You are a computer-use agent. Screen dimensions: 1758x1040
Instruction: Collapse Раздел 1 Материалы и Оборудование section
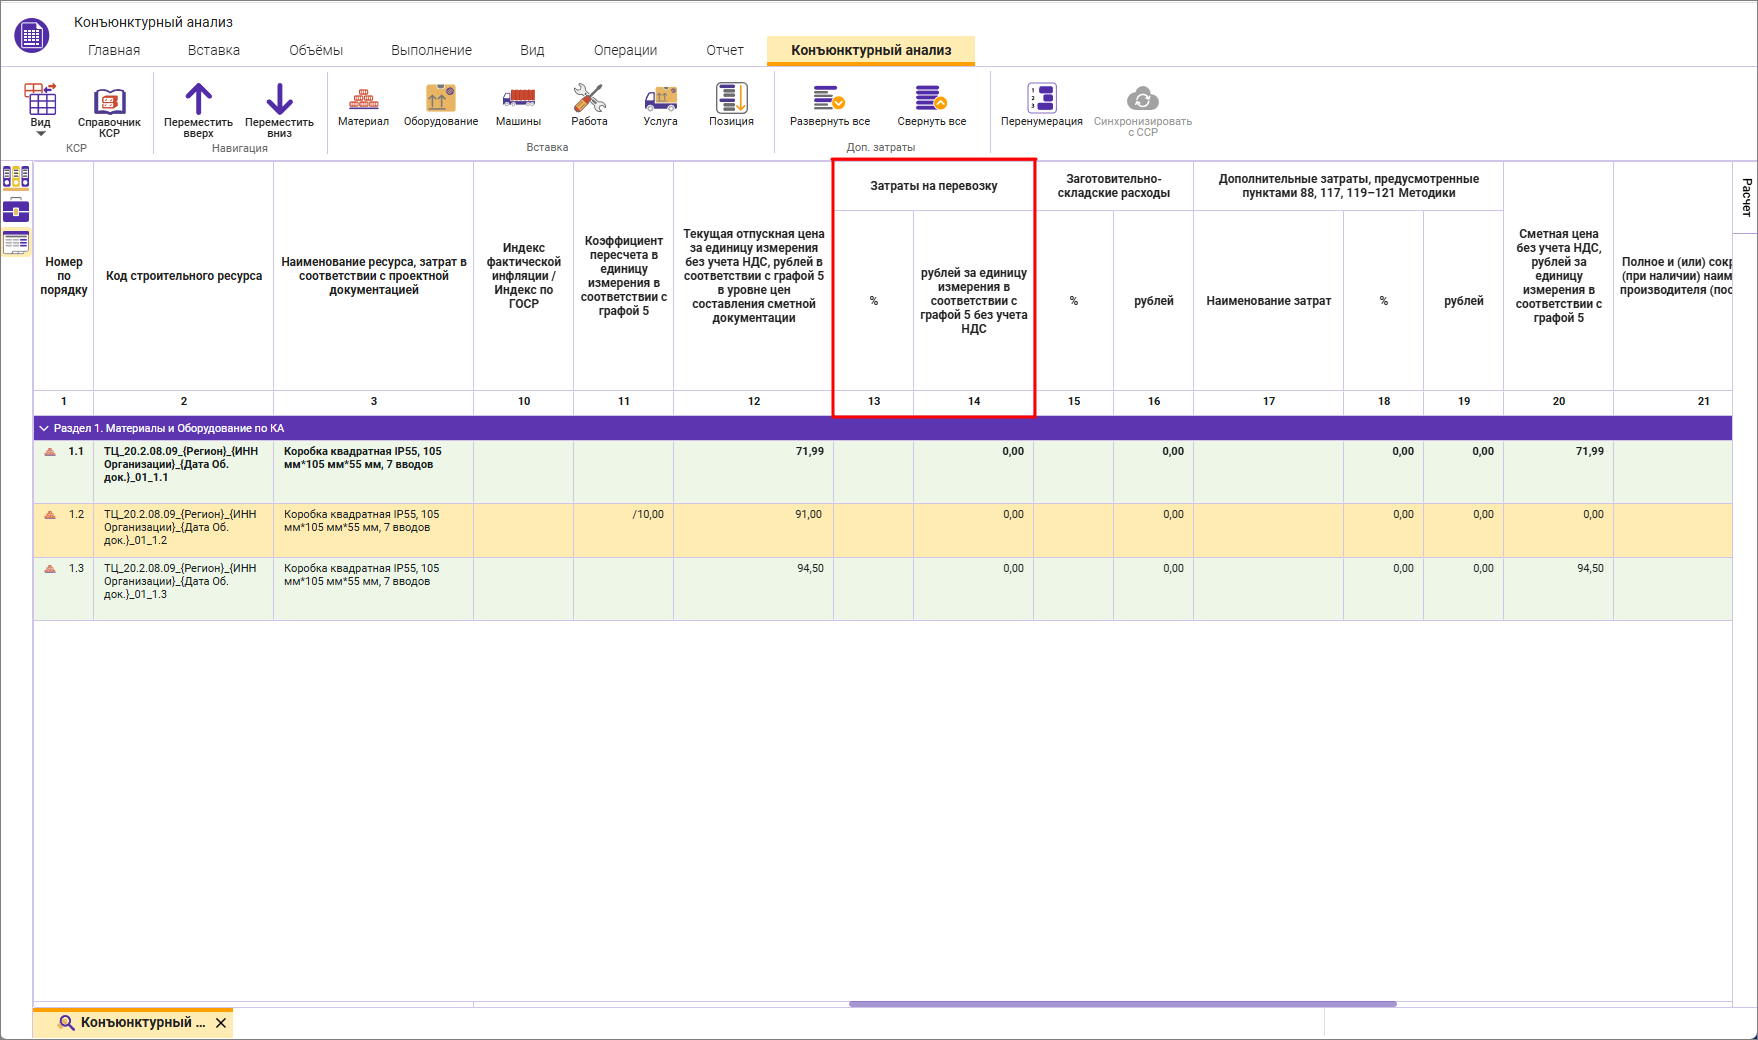(44, 428)
